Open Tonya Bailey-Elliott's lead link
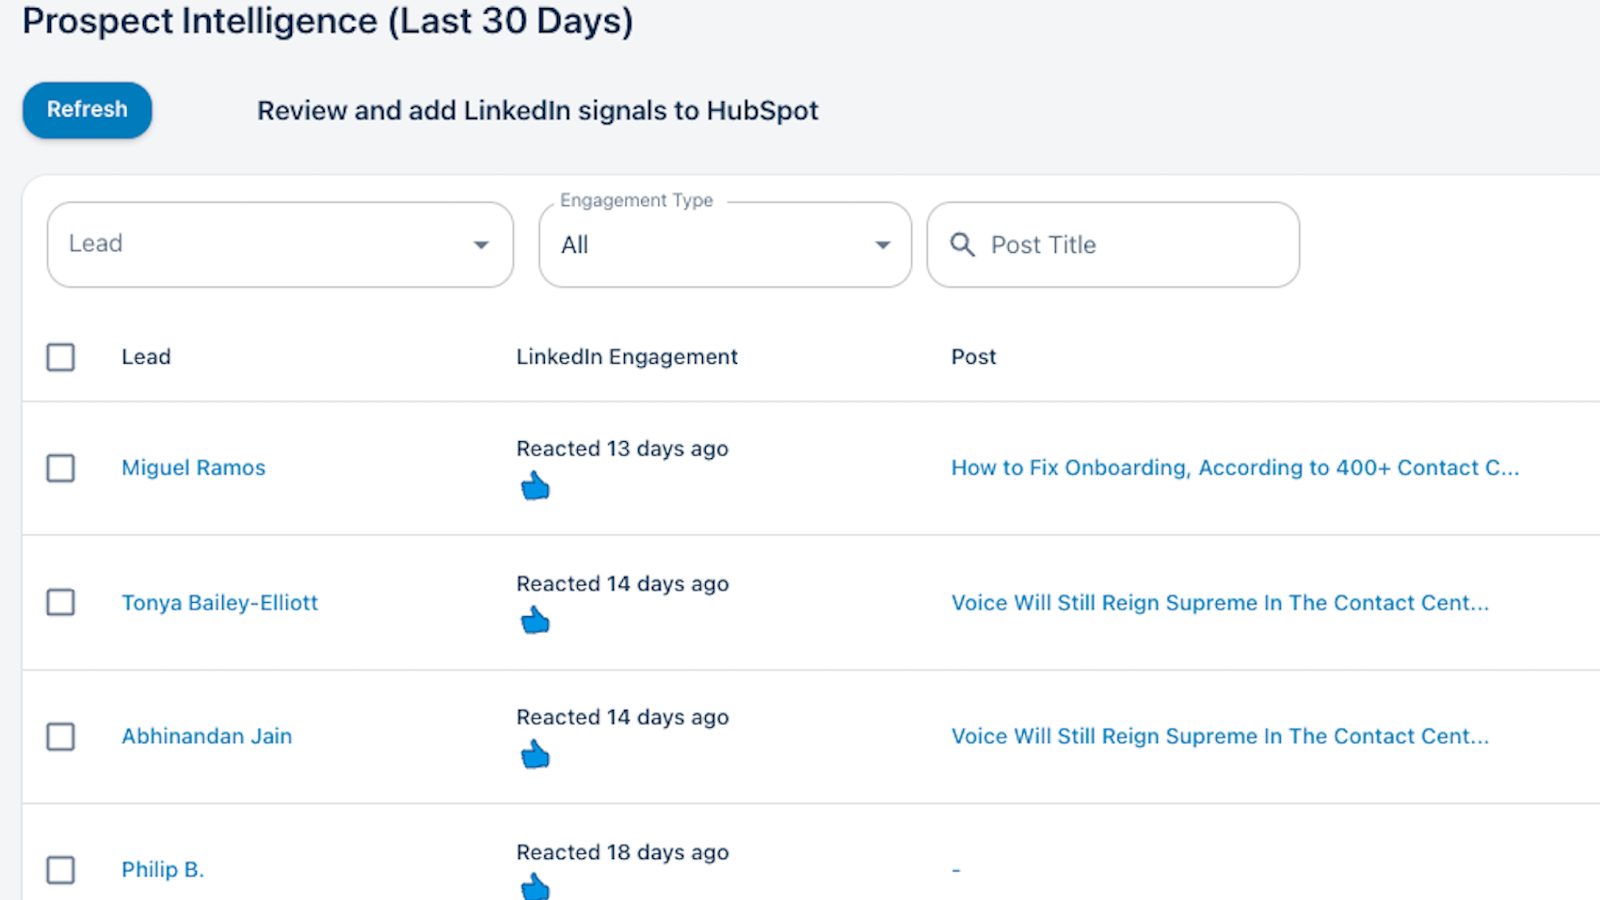This screenshot has height=900, width=1600. tap(220, 603)
